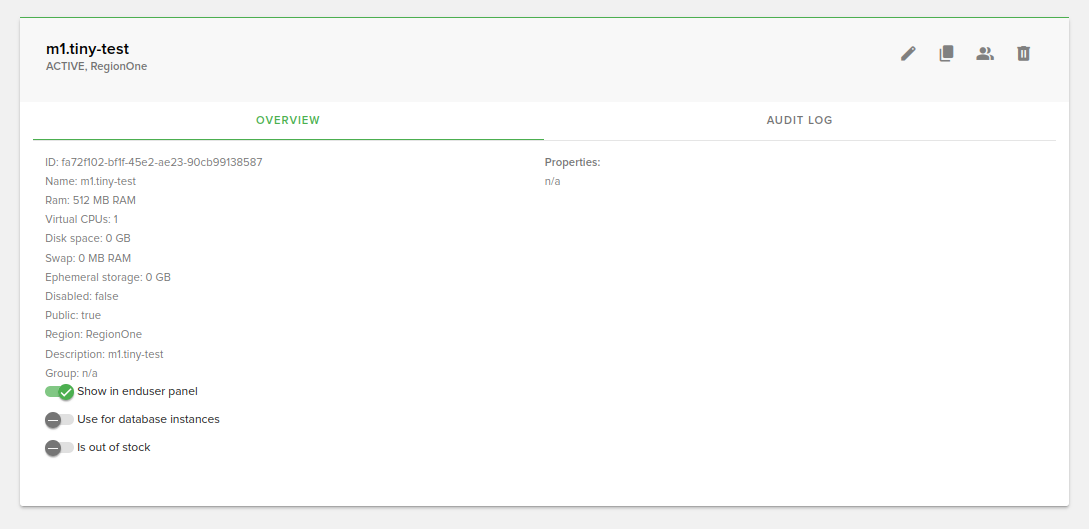This screenshot has width=1089, height=529.
Task: Click the Ephemeral storage: 0 GB line
Action: [x=108, y=277]
